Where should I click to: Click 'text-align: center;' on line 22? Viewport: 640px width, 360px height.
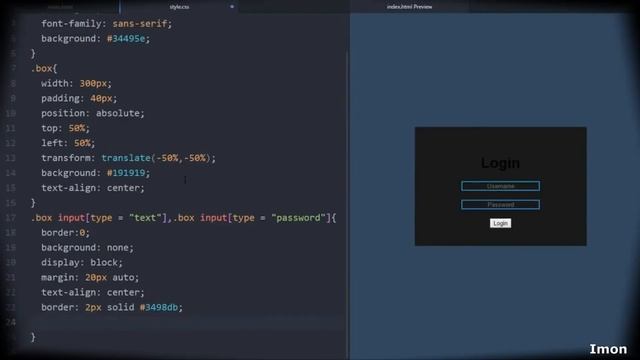93,292
